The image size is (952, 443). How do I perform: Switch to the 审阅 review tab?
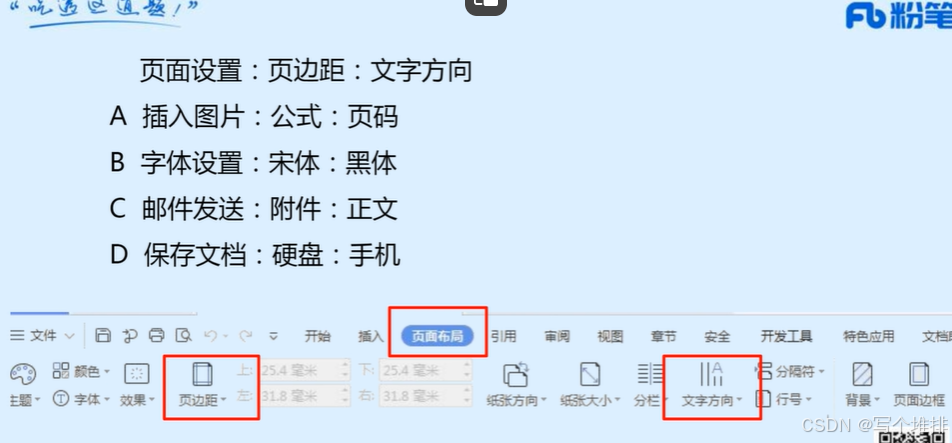tap(557, 336)
